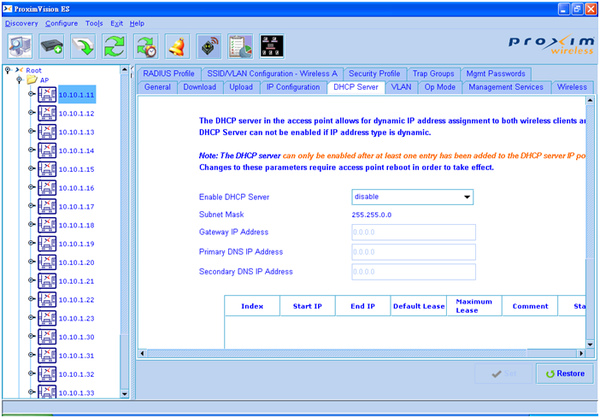Switch to the Op Mode tab

[440, 87]
